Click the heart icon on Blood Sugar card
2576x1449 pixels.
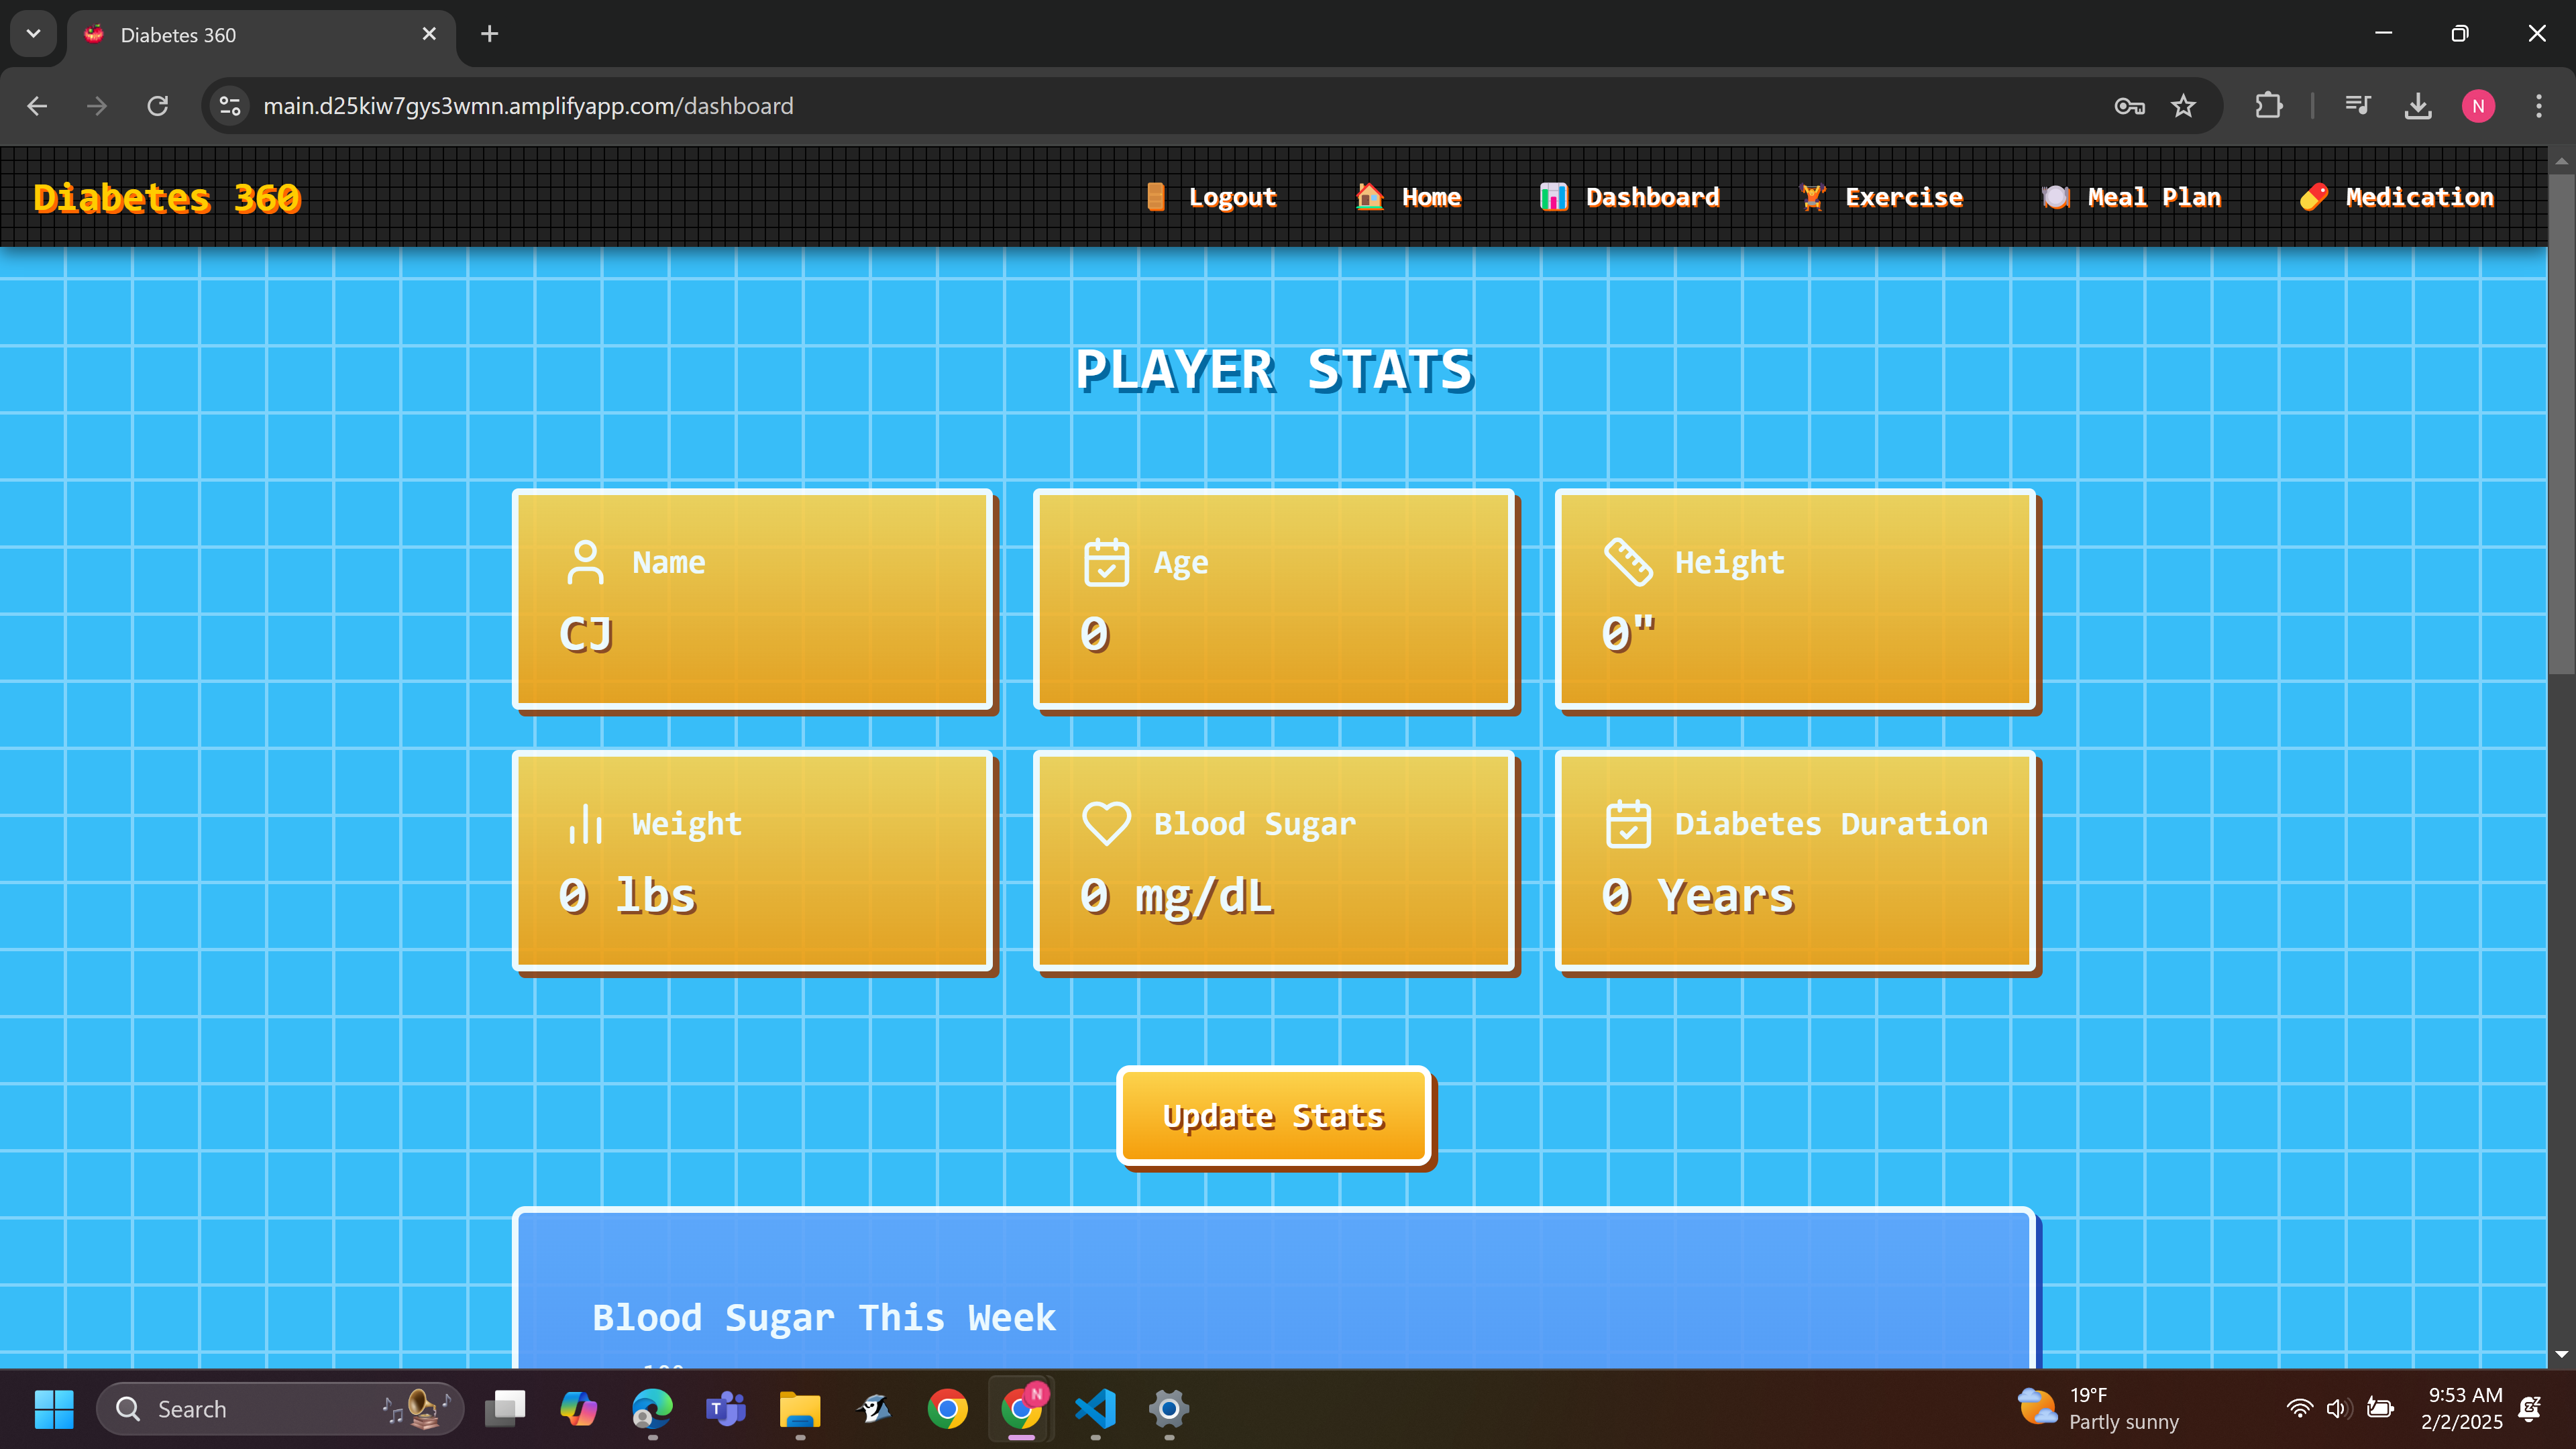click(x=1106, y=824)
